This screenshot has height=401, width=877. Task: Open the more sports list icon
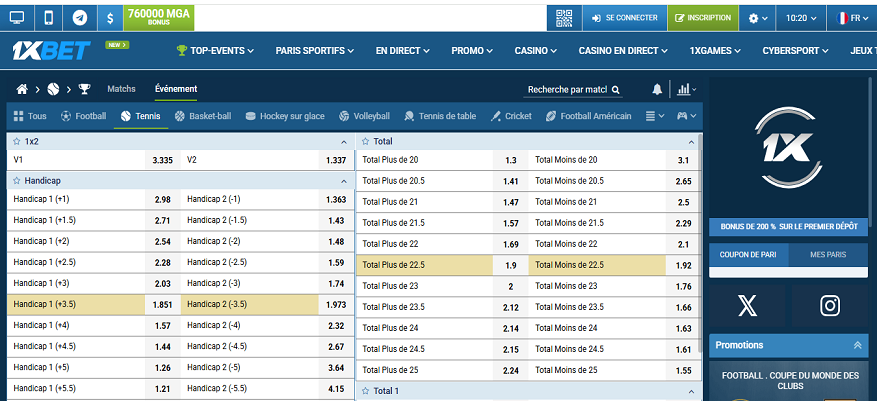click(x=654, y=116)
